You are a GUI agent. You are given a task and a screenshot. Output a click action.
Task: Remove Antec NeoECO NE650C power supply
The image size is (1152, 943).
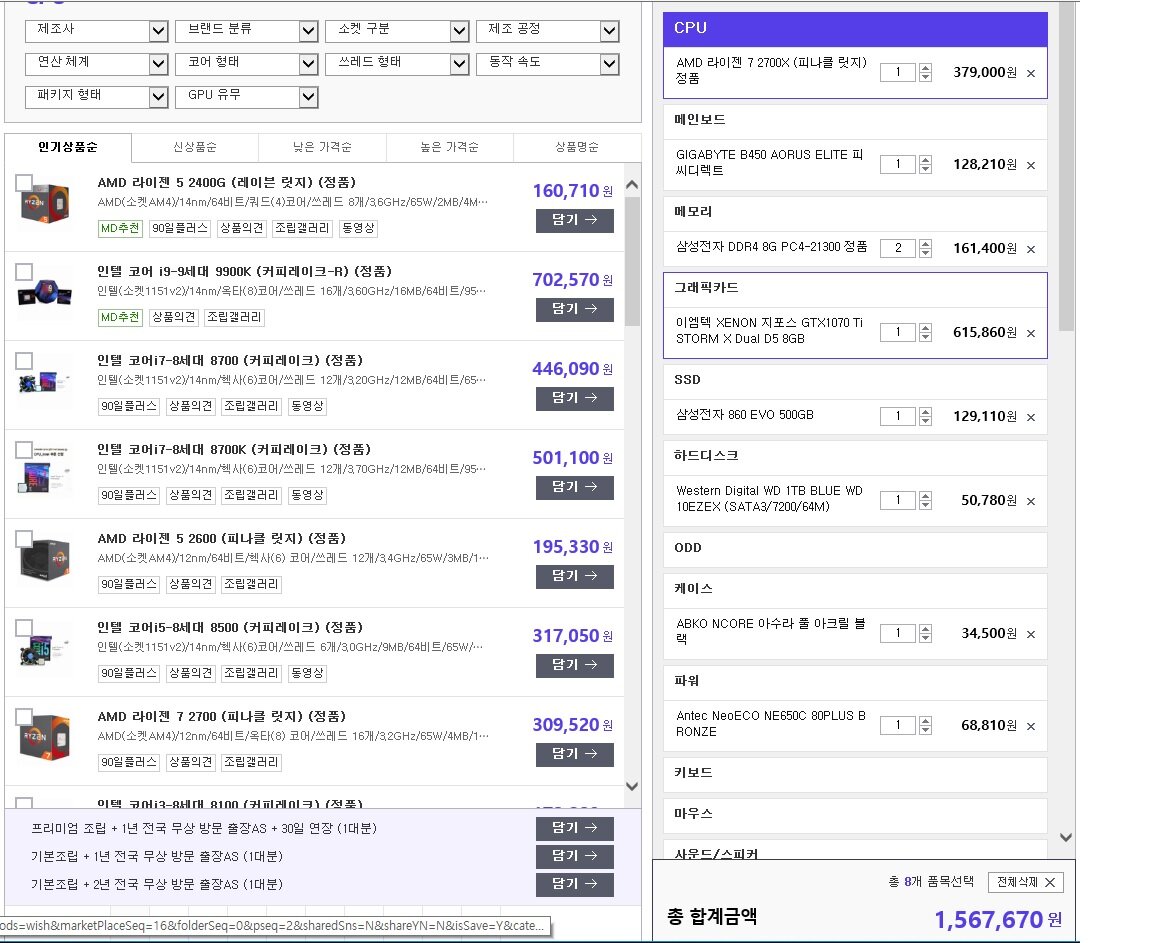click(1031, 726)
